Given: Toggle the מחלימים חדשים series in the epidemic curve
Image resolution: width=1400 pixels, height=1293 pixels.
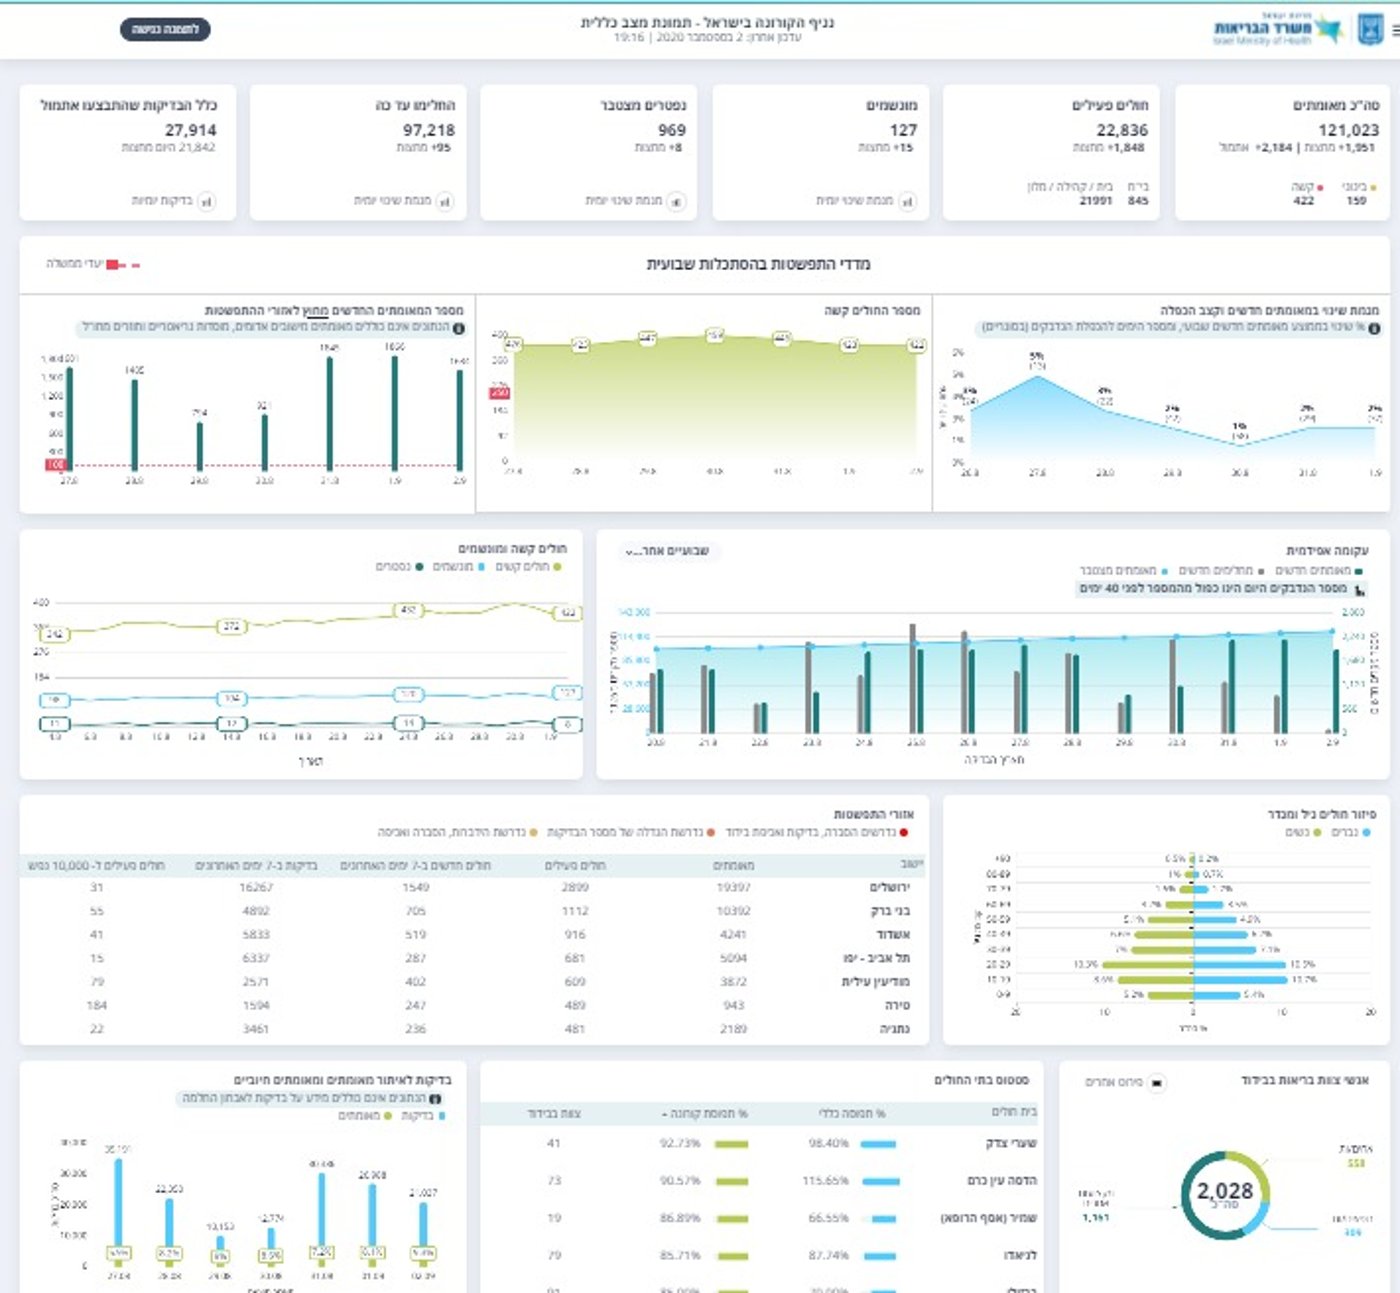Looking at the screenshot, I should [x=1221, y=570].
